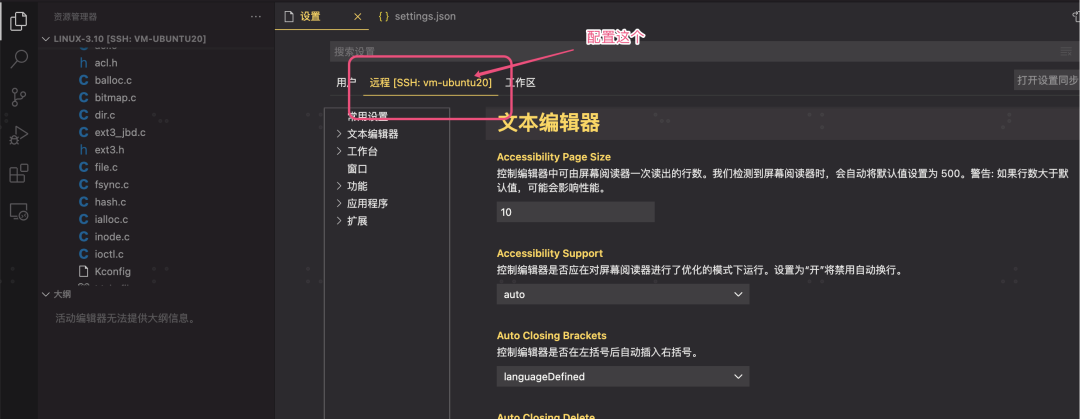This screenshot has width=1080, height=419.
Task: Collapse the 大纲 outline section
Action: 56,294
